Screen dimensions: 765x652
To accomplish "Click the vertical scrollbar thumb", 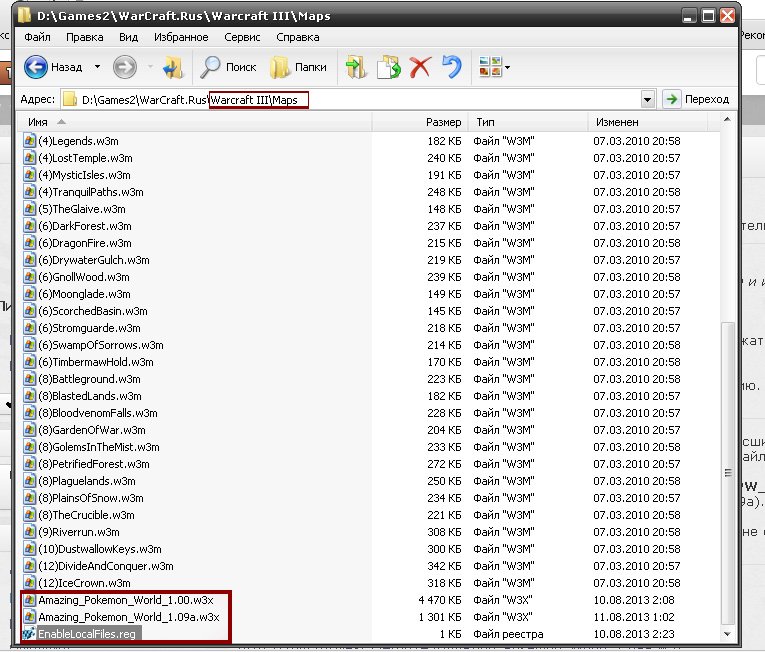I will [727, 472].
